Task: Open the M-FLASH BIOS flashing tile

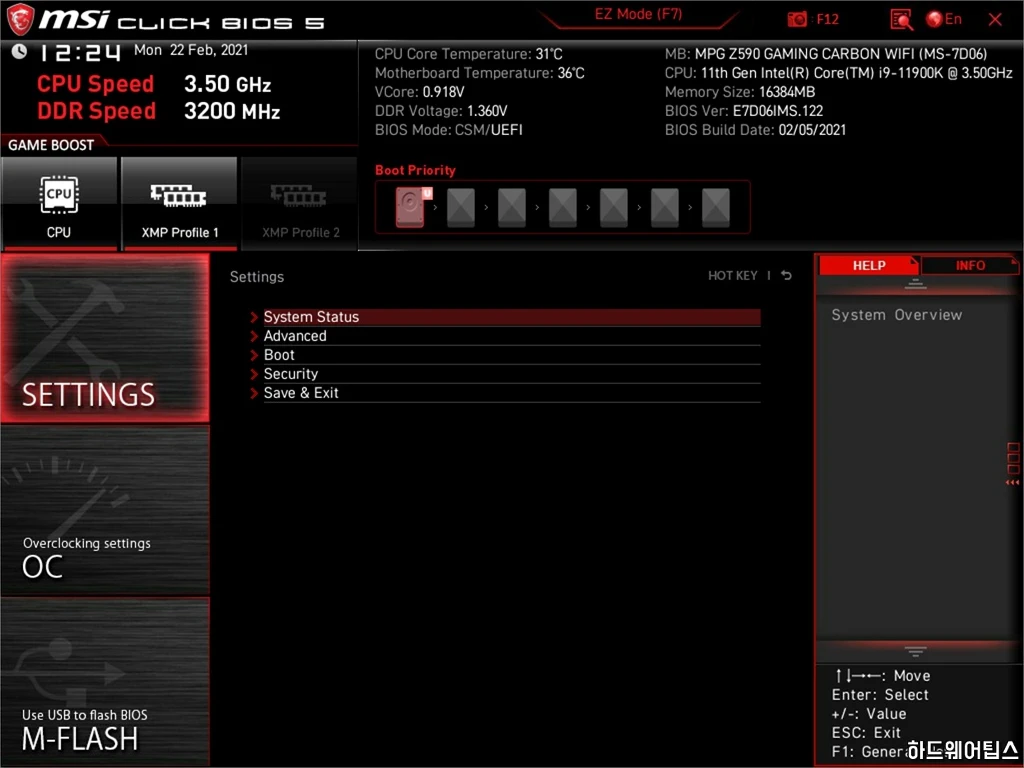Action: pos(105,681)
